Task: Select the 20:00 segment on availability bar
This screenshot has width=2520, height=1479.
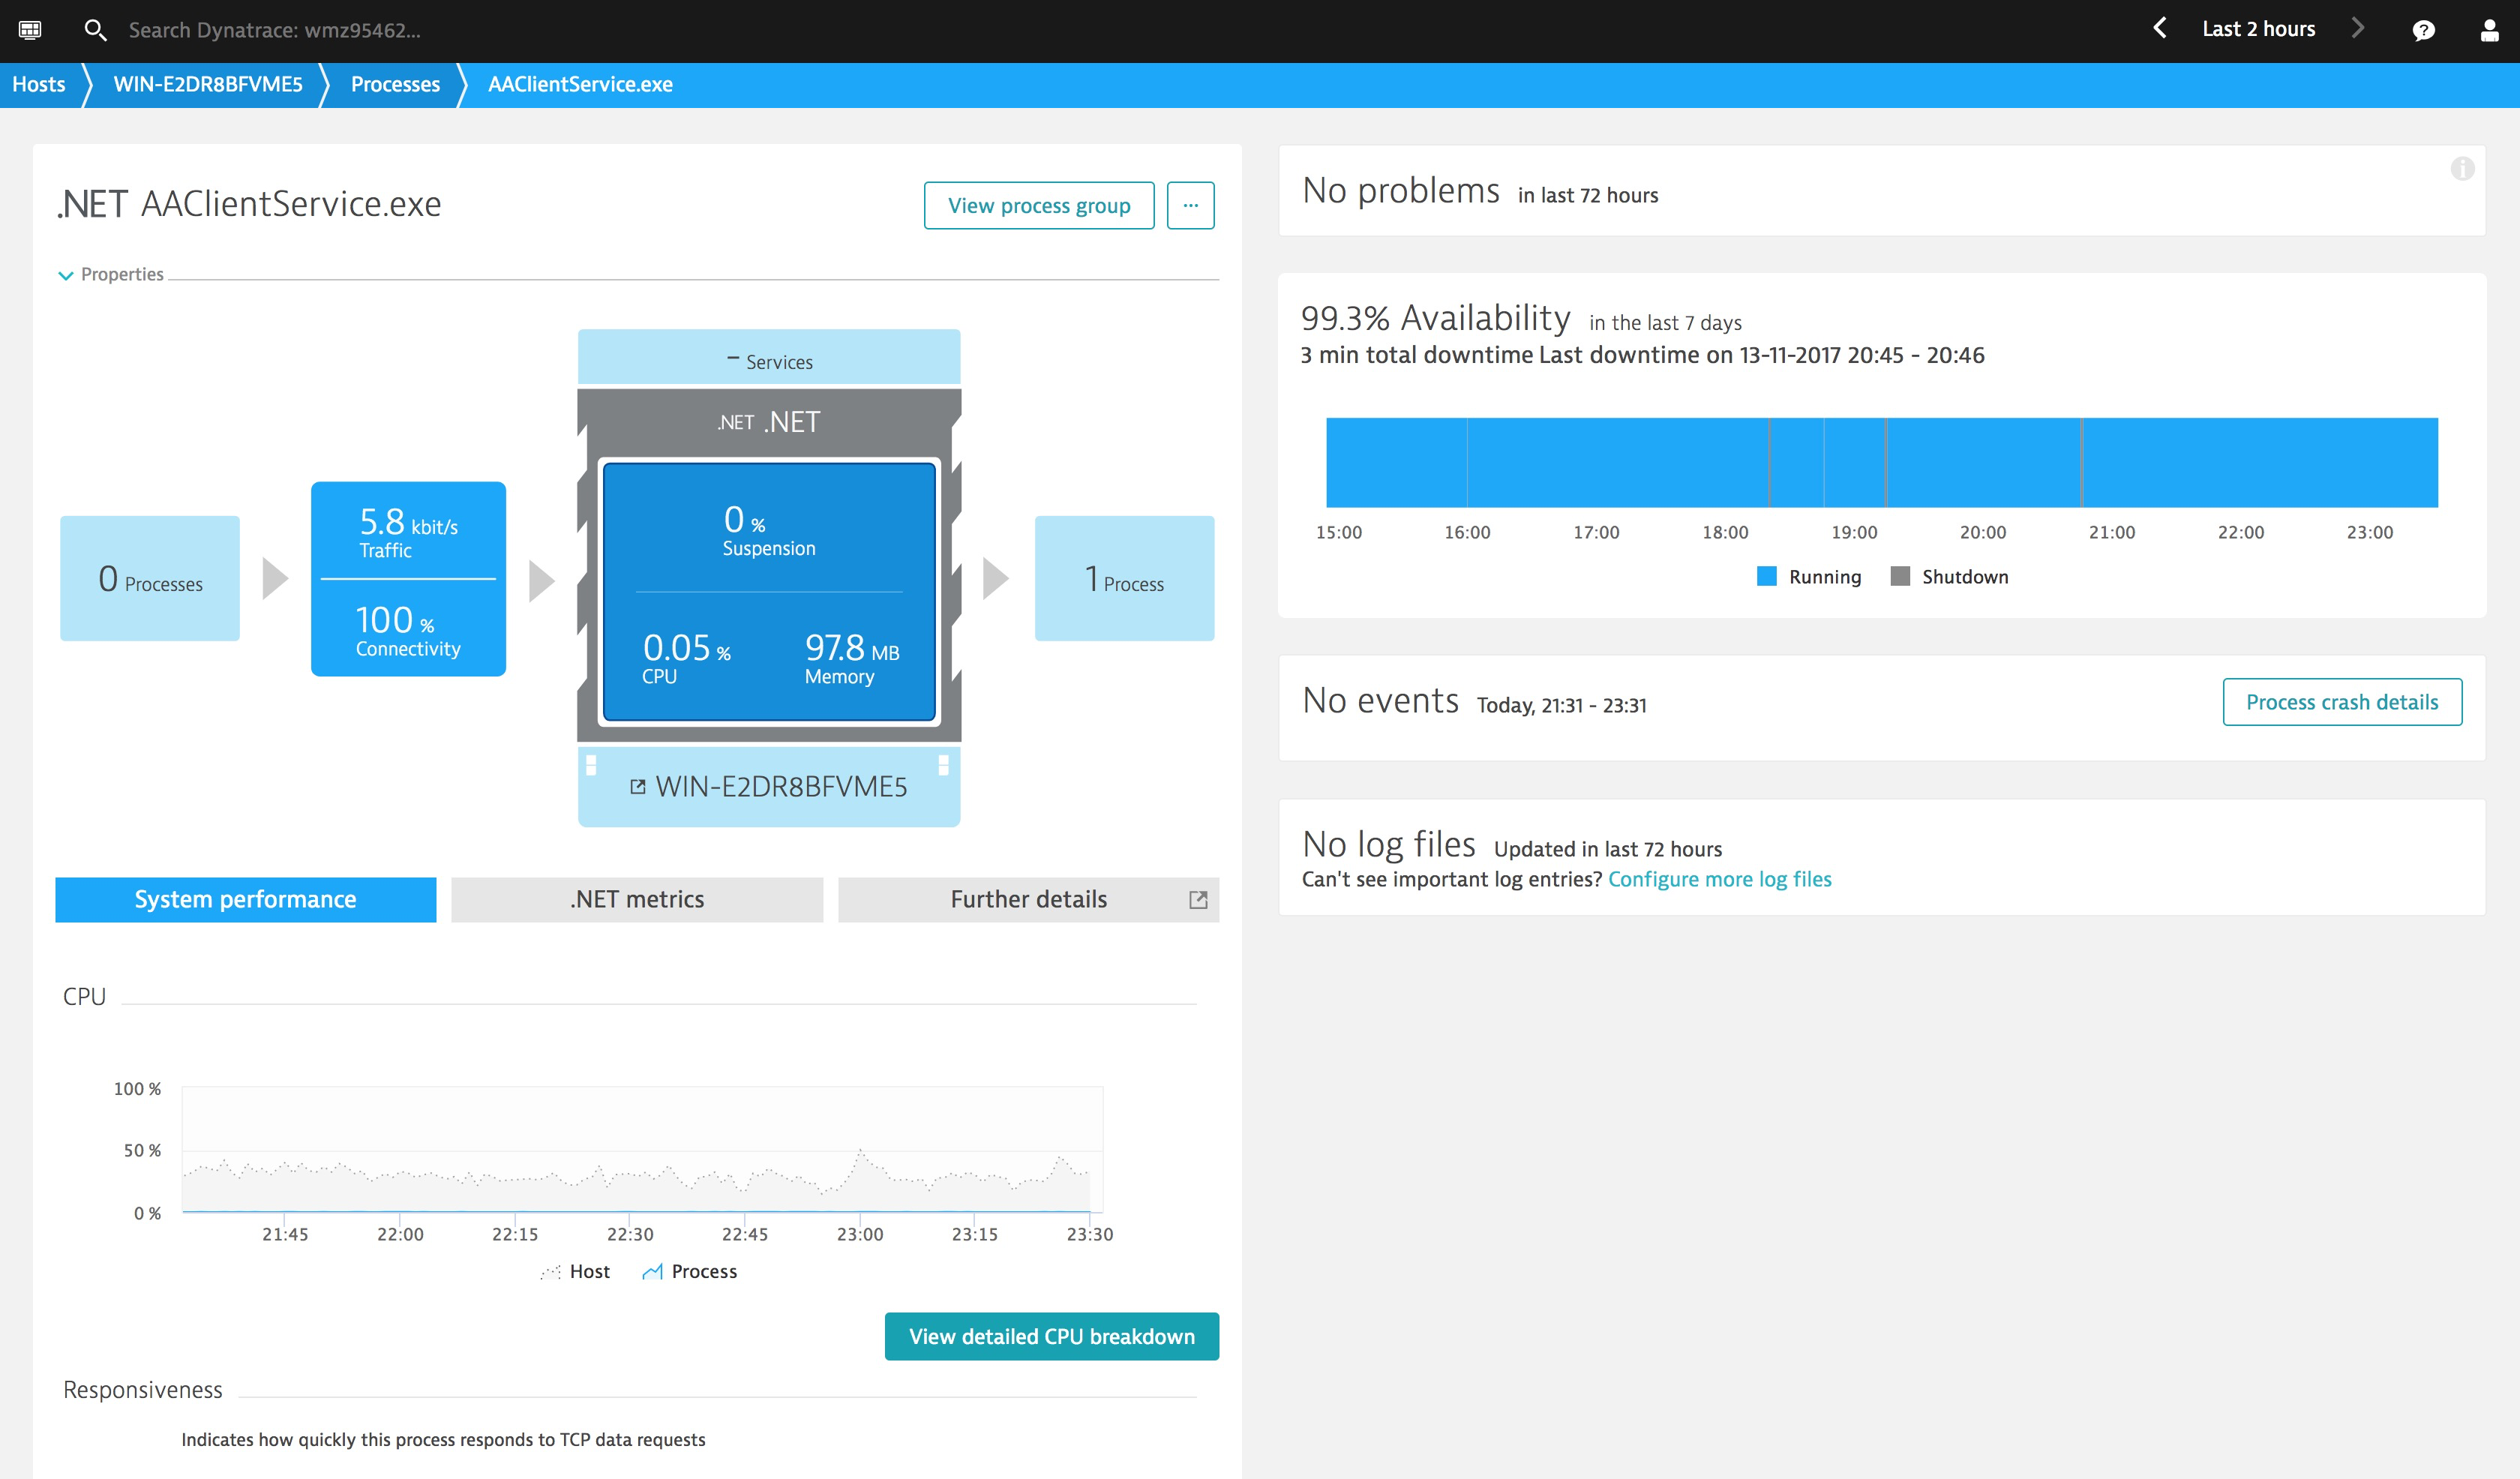Action: [1984, 461]
